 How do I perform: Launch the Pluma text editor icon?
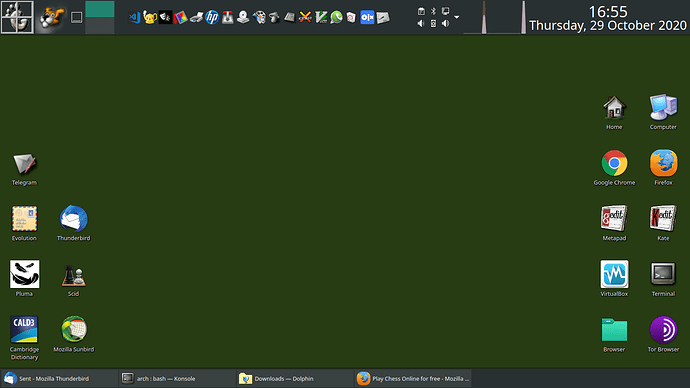pyautogui.click(x=24, y=274)
